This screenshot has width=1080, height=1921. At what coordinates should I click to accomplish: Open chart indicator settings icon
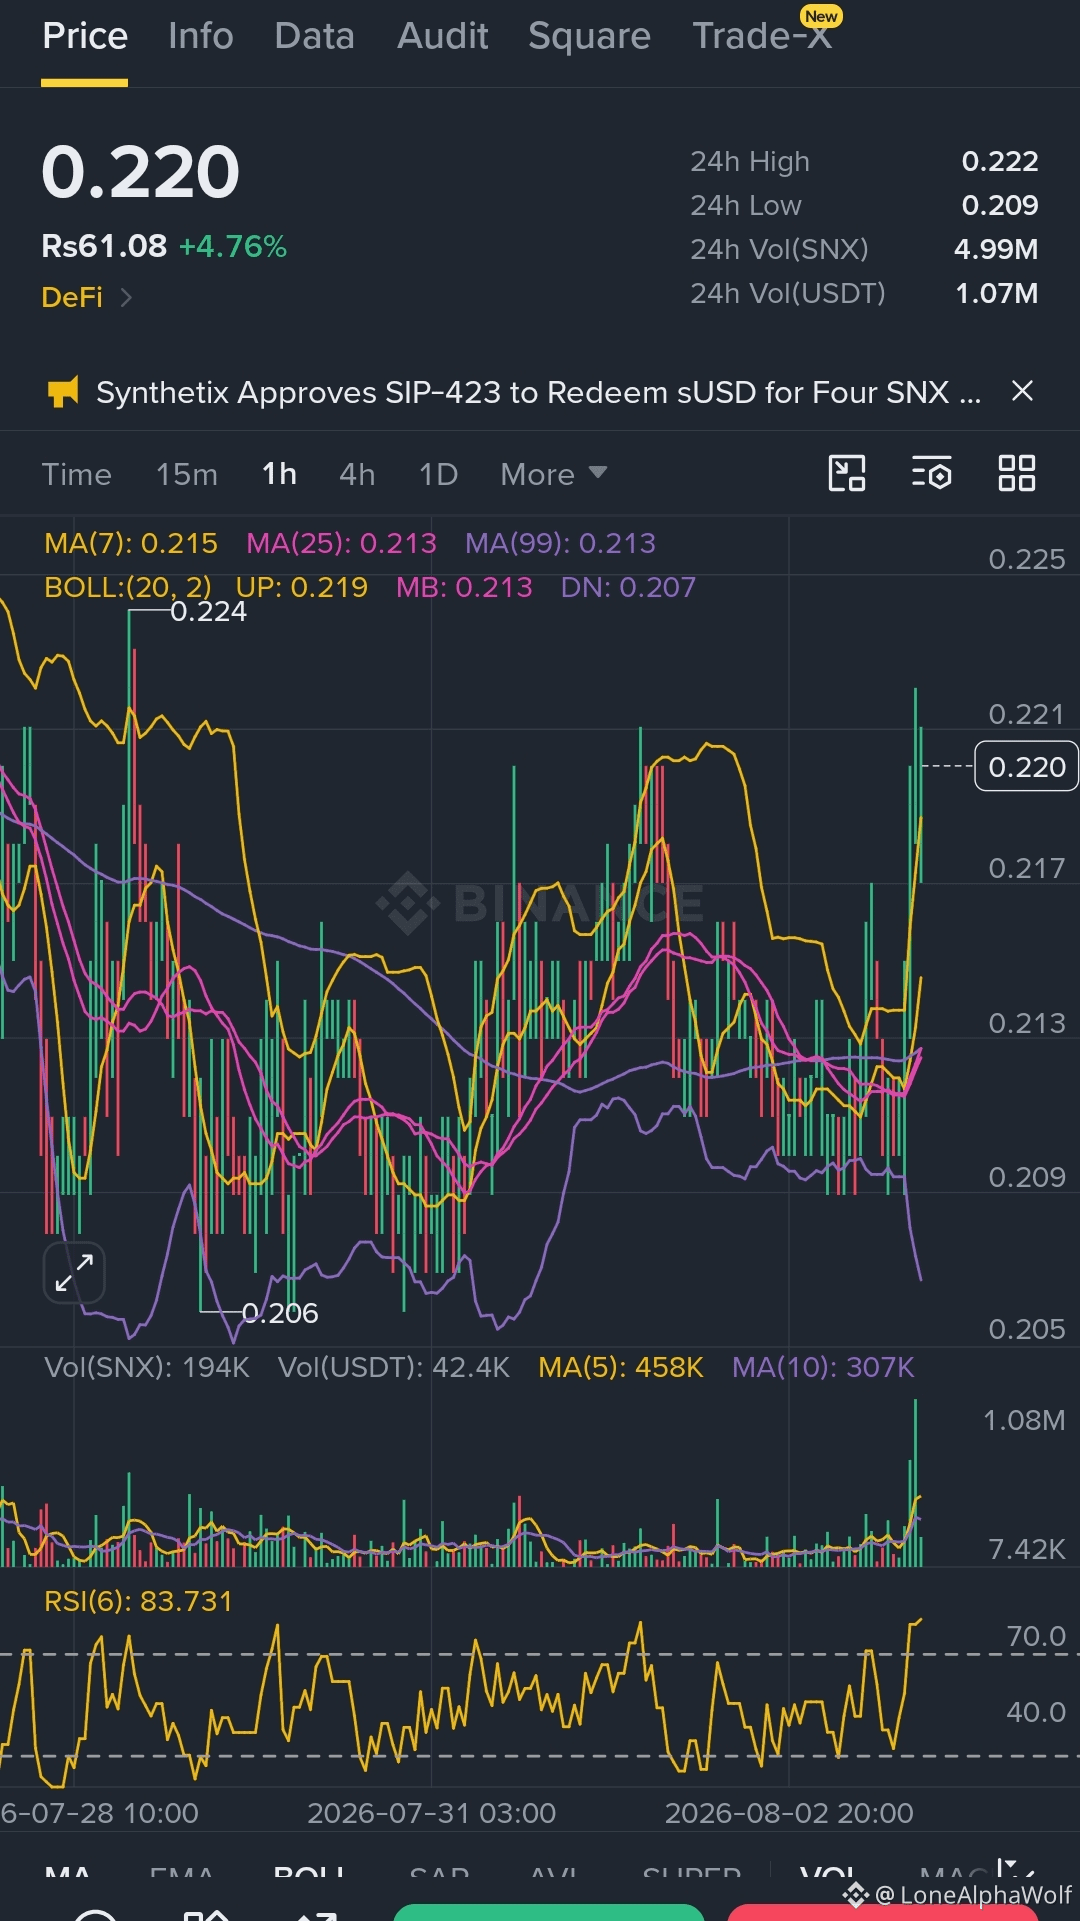pyautogui.click(x=932, y=473)
